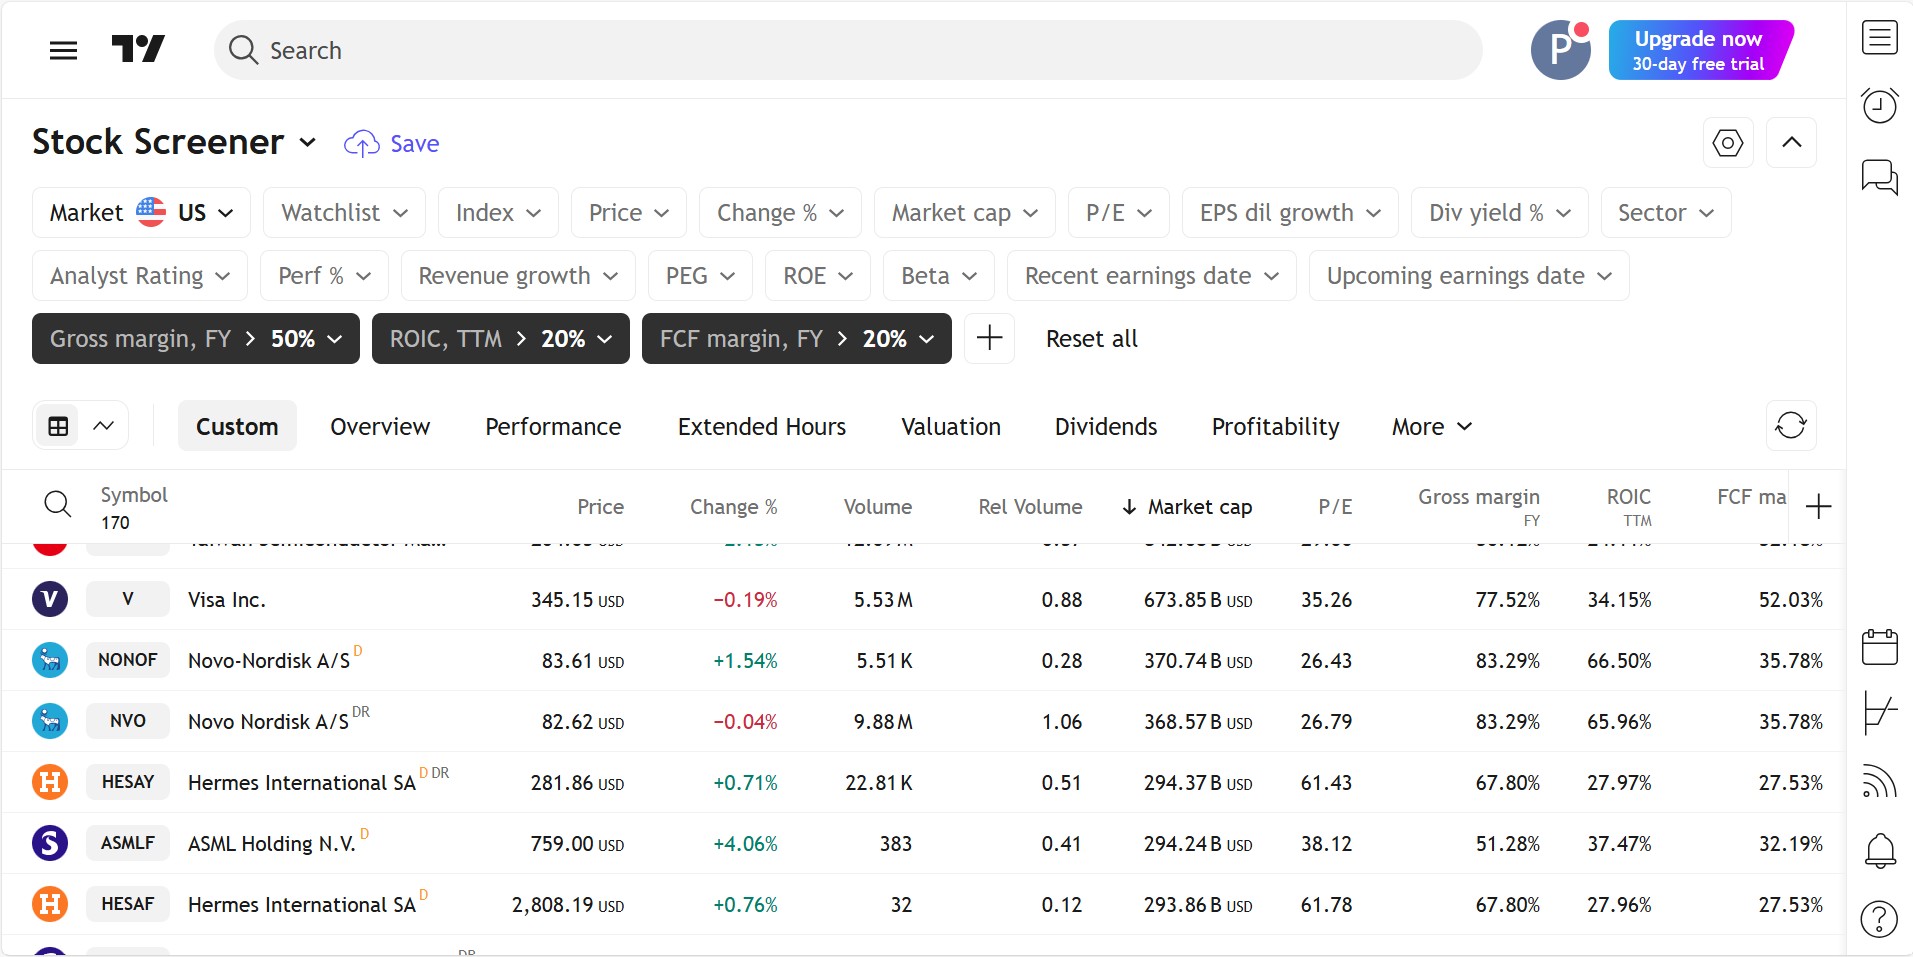The width and height of the screenshot is (1913, 957).
Task: Sort by Rel Volume column header
Action: pos(1030,507)
